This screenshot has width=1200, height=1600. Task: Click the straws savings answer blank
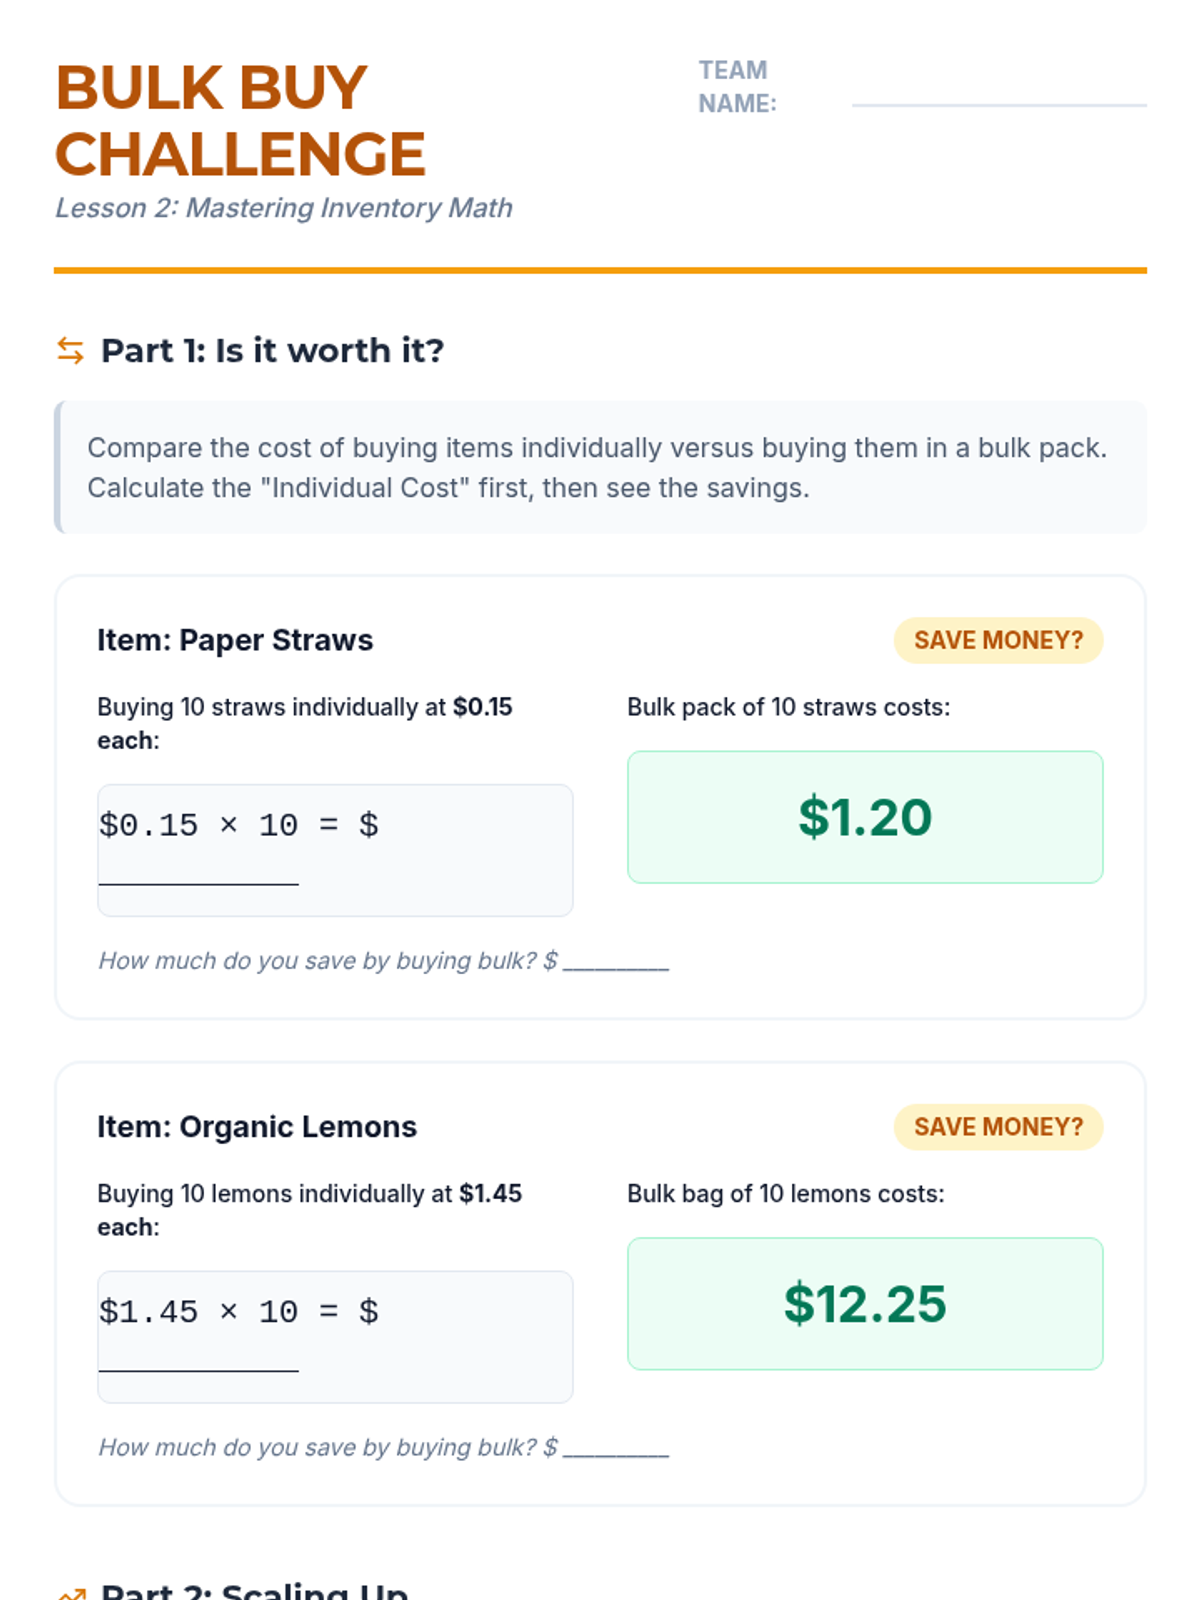coord(616,964)
